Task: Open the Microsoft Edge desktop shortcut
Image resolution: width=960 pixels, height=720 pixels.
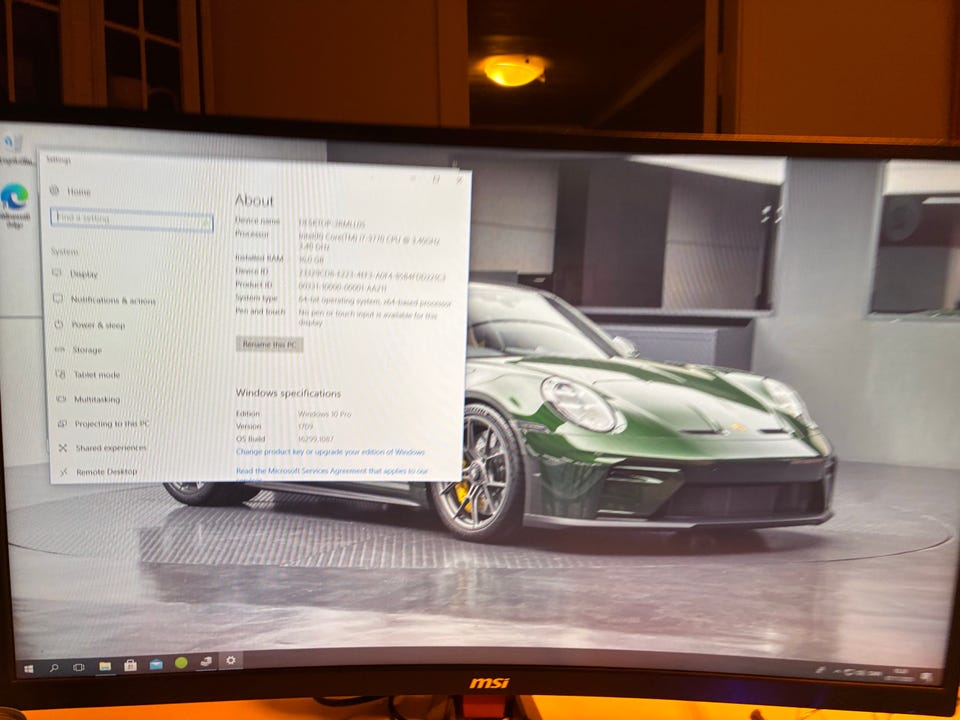Action: (14, 205)
